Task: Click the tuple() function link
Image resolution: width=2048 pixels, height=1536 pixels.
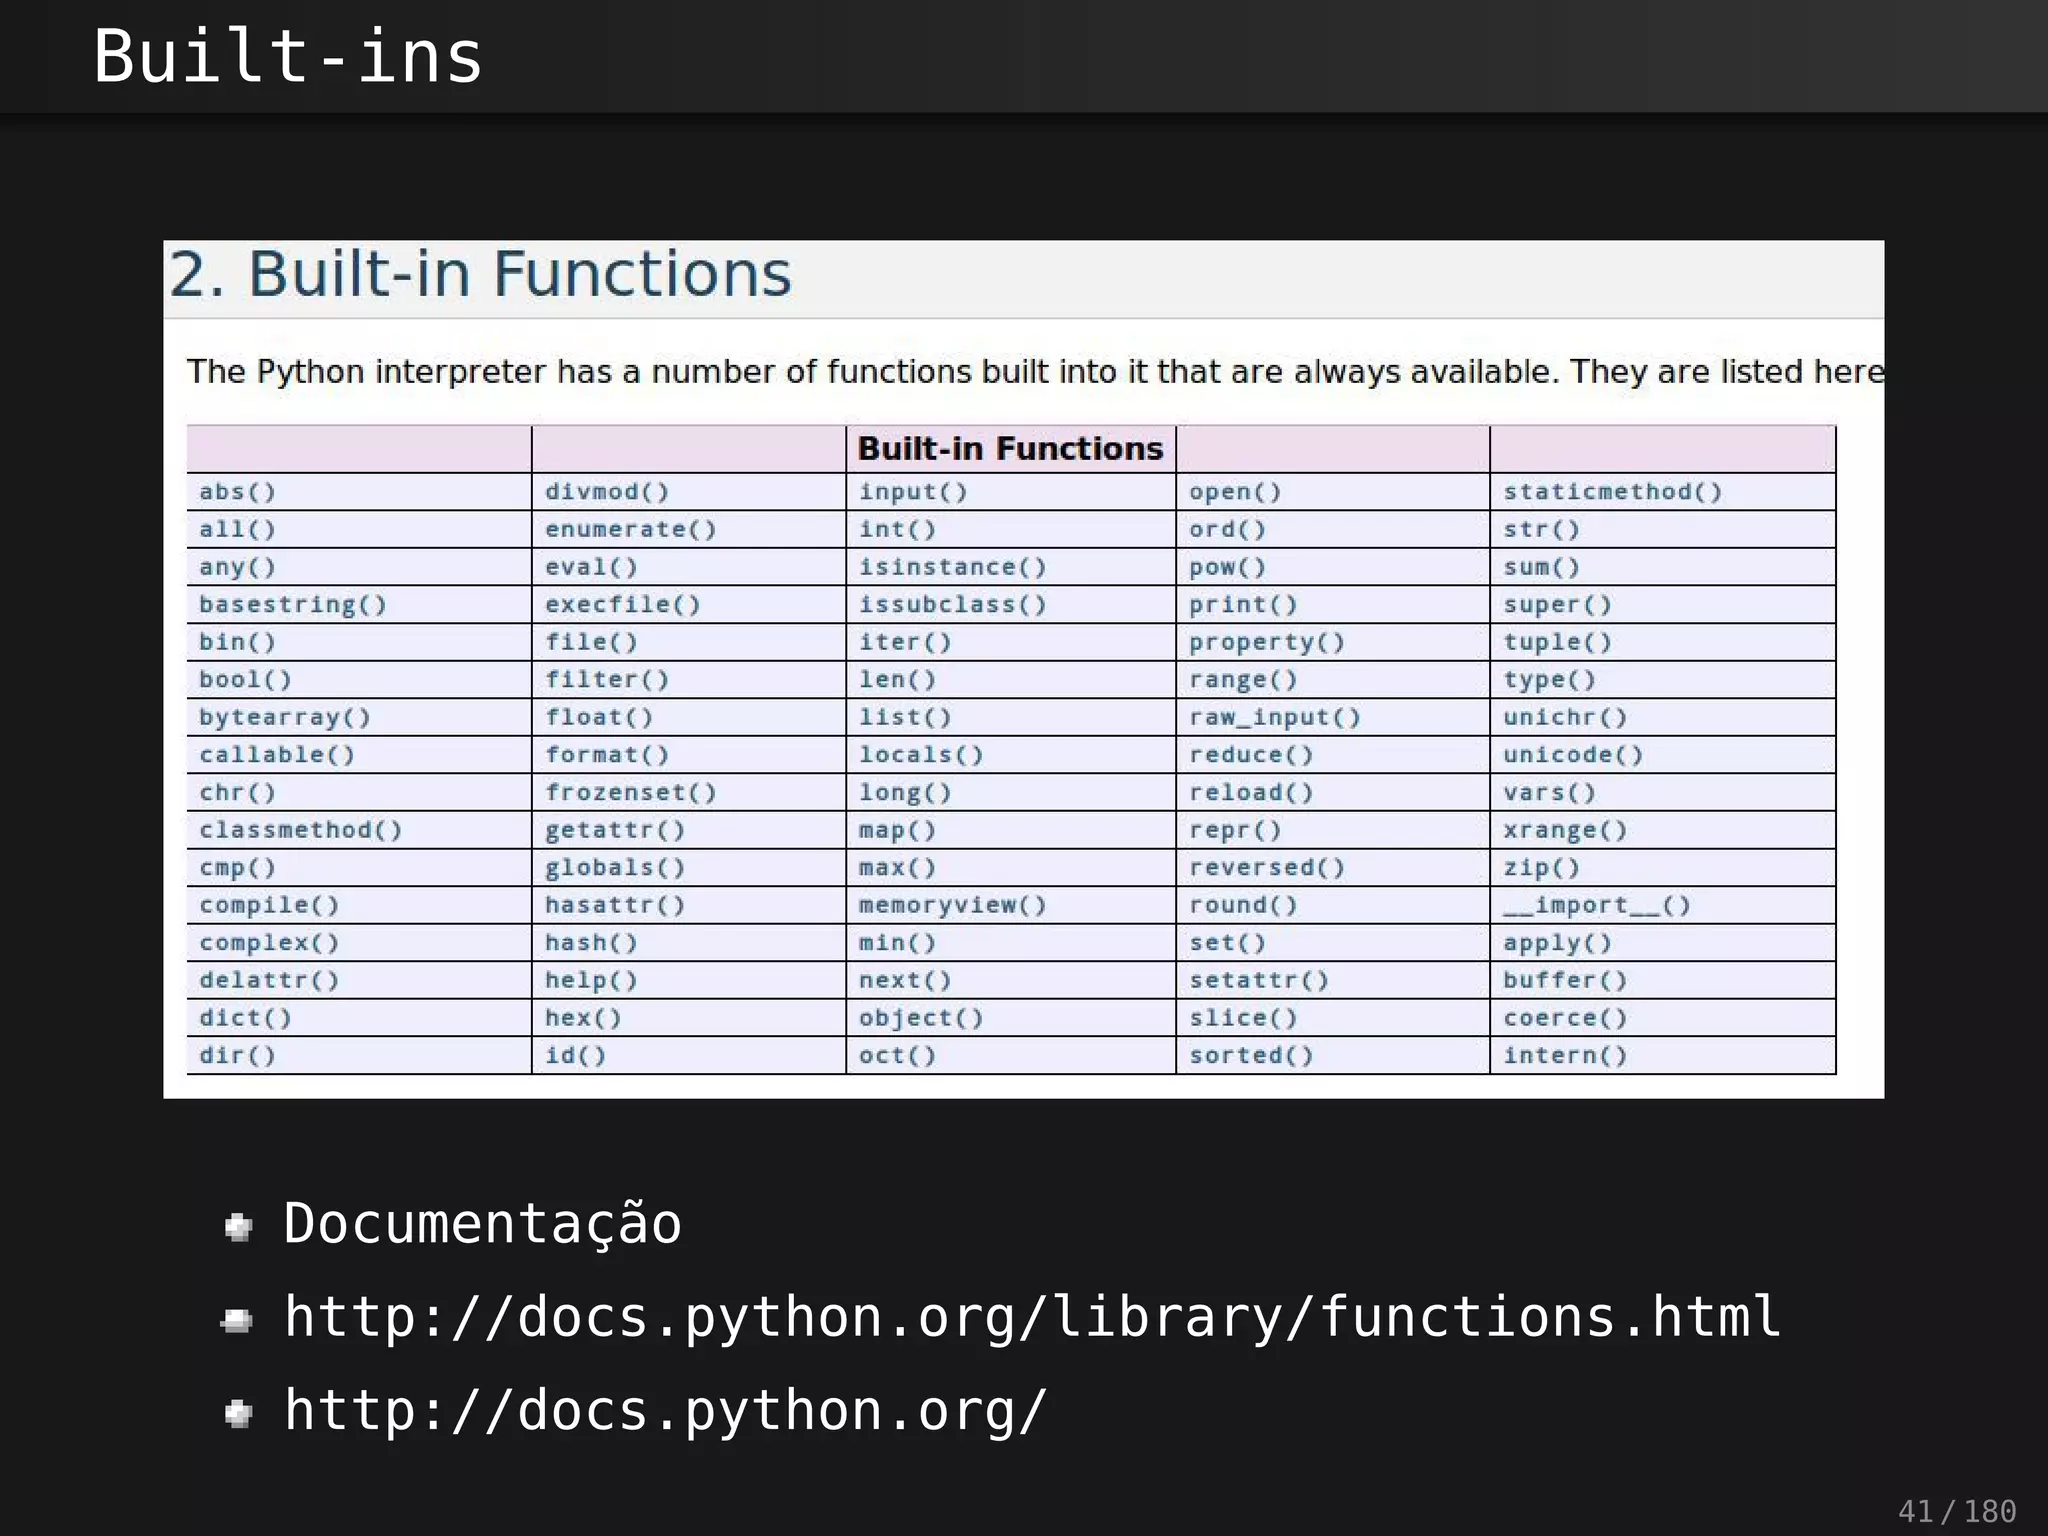Action: [1557, 642]
